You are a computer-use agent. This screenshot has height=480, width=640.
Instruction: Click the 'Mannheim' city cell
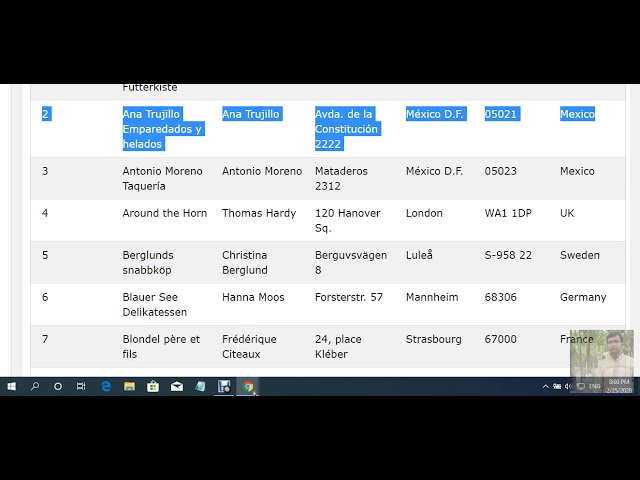click(432, 297)
